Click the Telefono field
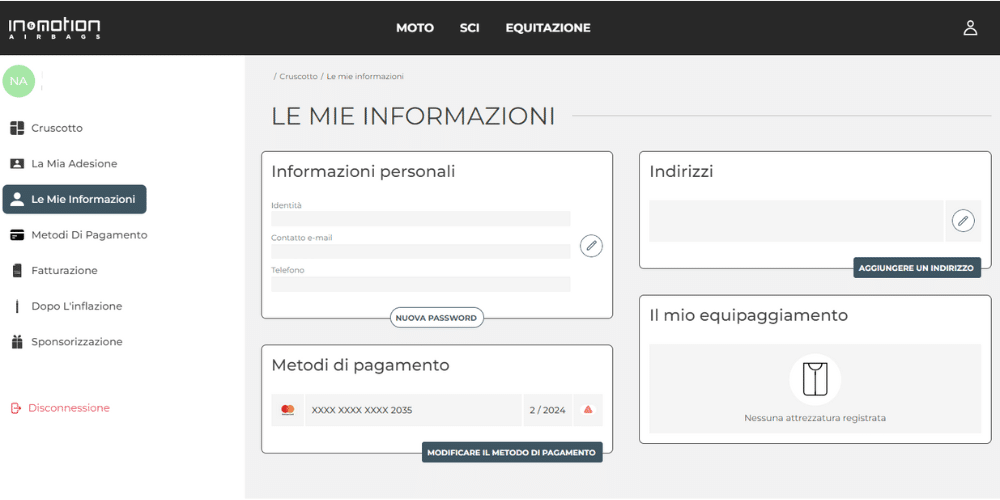1000x500 pixels. tap(420, 284)
